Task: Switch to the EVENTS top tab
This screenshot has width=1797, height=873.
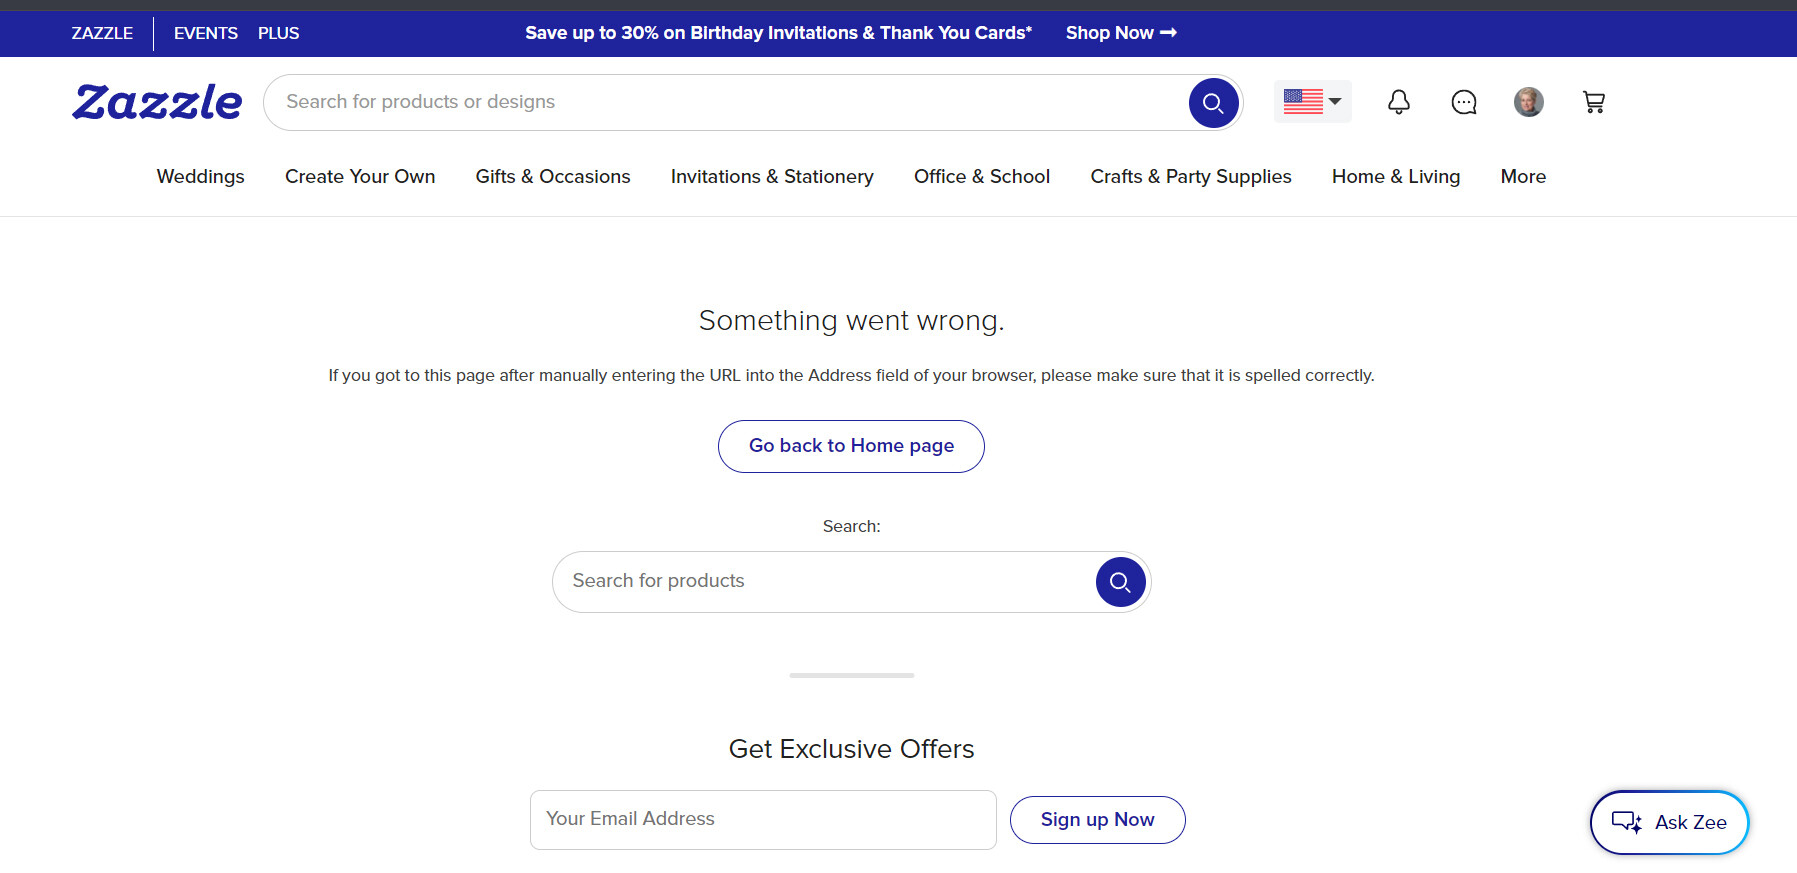Action: click(x=206, y=33)
